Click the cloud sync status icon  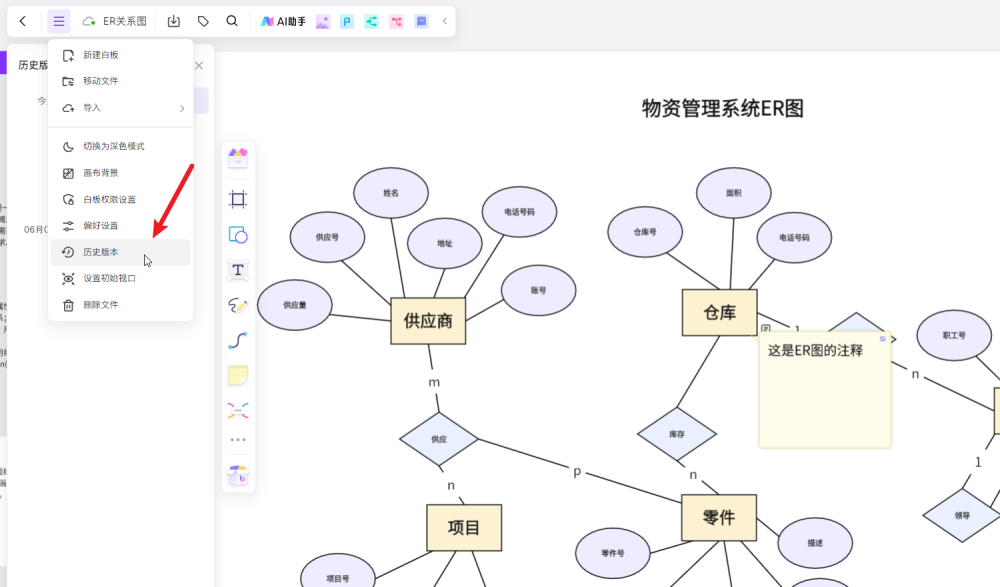(x=89, y=22)
